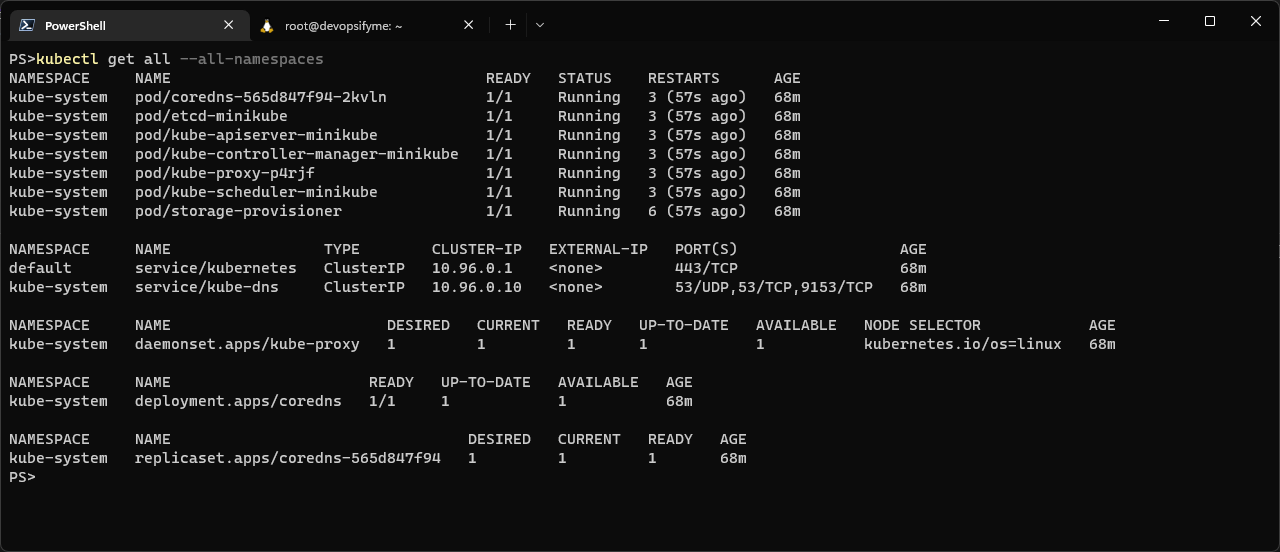The width and height of the screenshot is (1280, 552).
Task: Close the PowerShell tab
Action: click(x=228, y=25)
